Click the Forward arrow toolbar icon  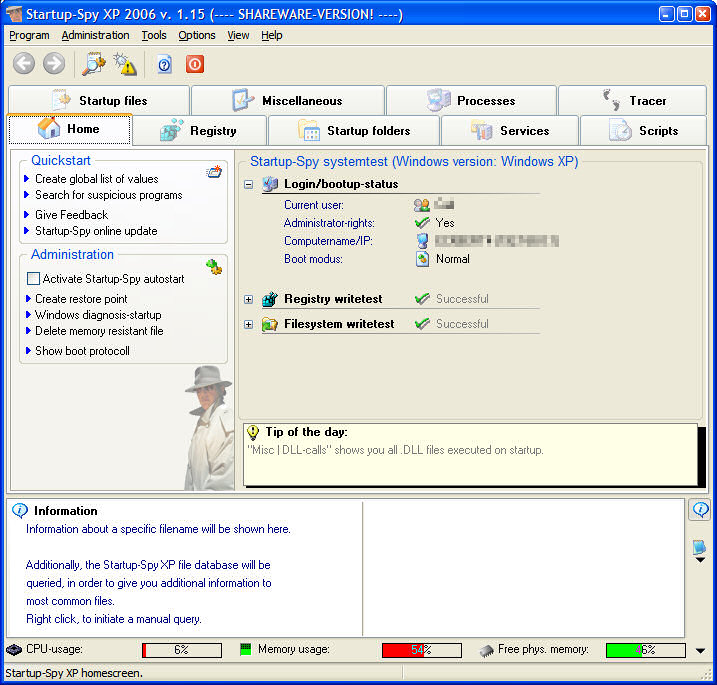(54, 64)
